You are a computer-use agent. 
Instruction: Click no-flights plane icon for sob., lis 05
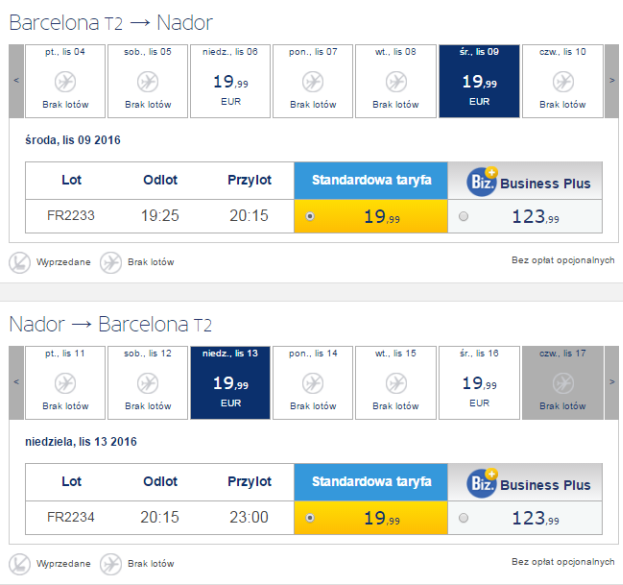tap(147, 82)
